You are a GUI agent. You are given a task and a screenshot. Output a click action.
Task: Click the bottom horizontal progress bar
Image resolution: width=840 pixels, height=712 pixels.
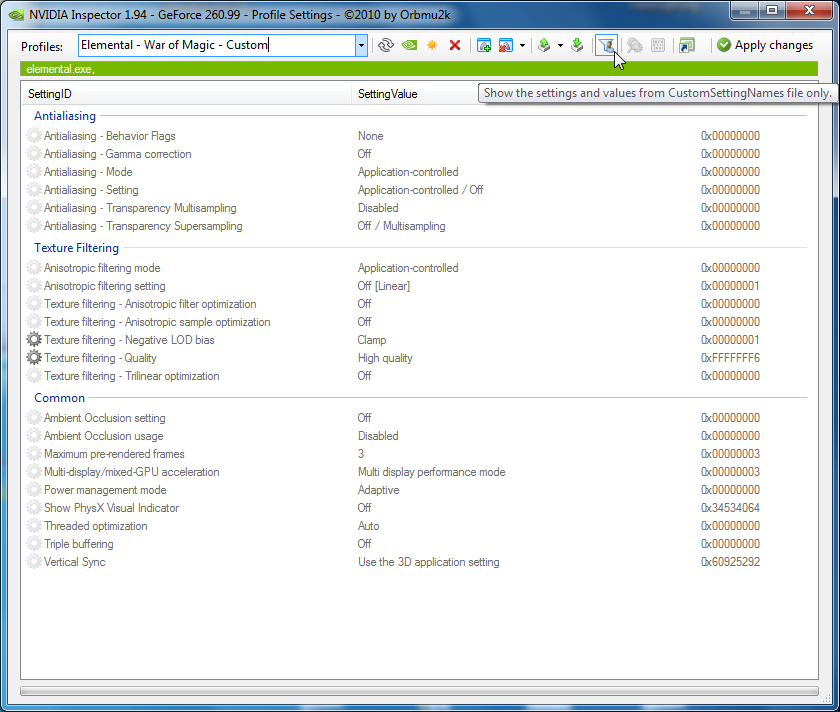pos(419,691)
